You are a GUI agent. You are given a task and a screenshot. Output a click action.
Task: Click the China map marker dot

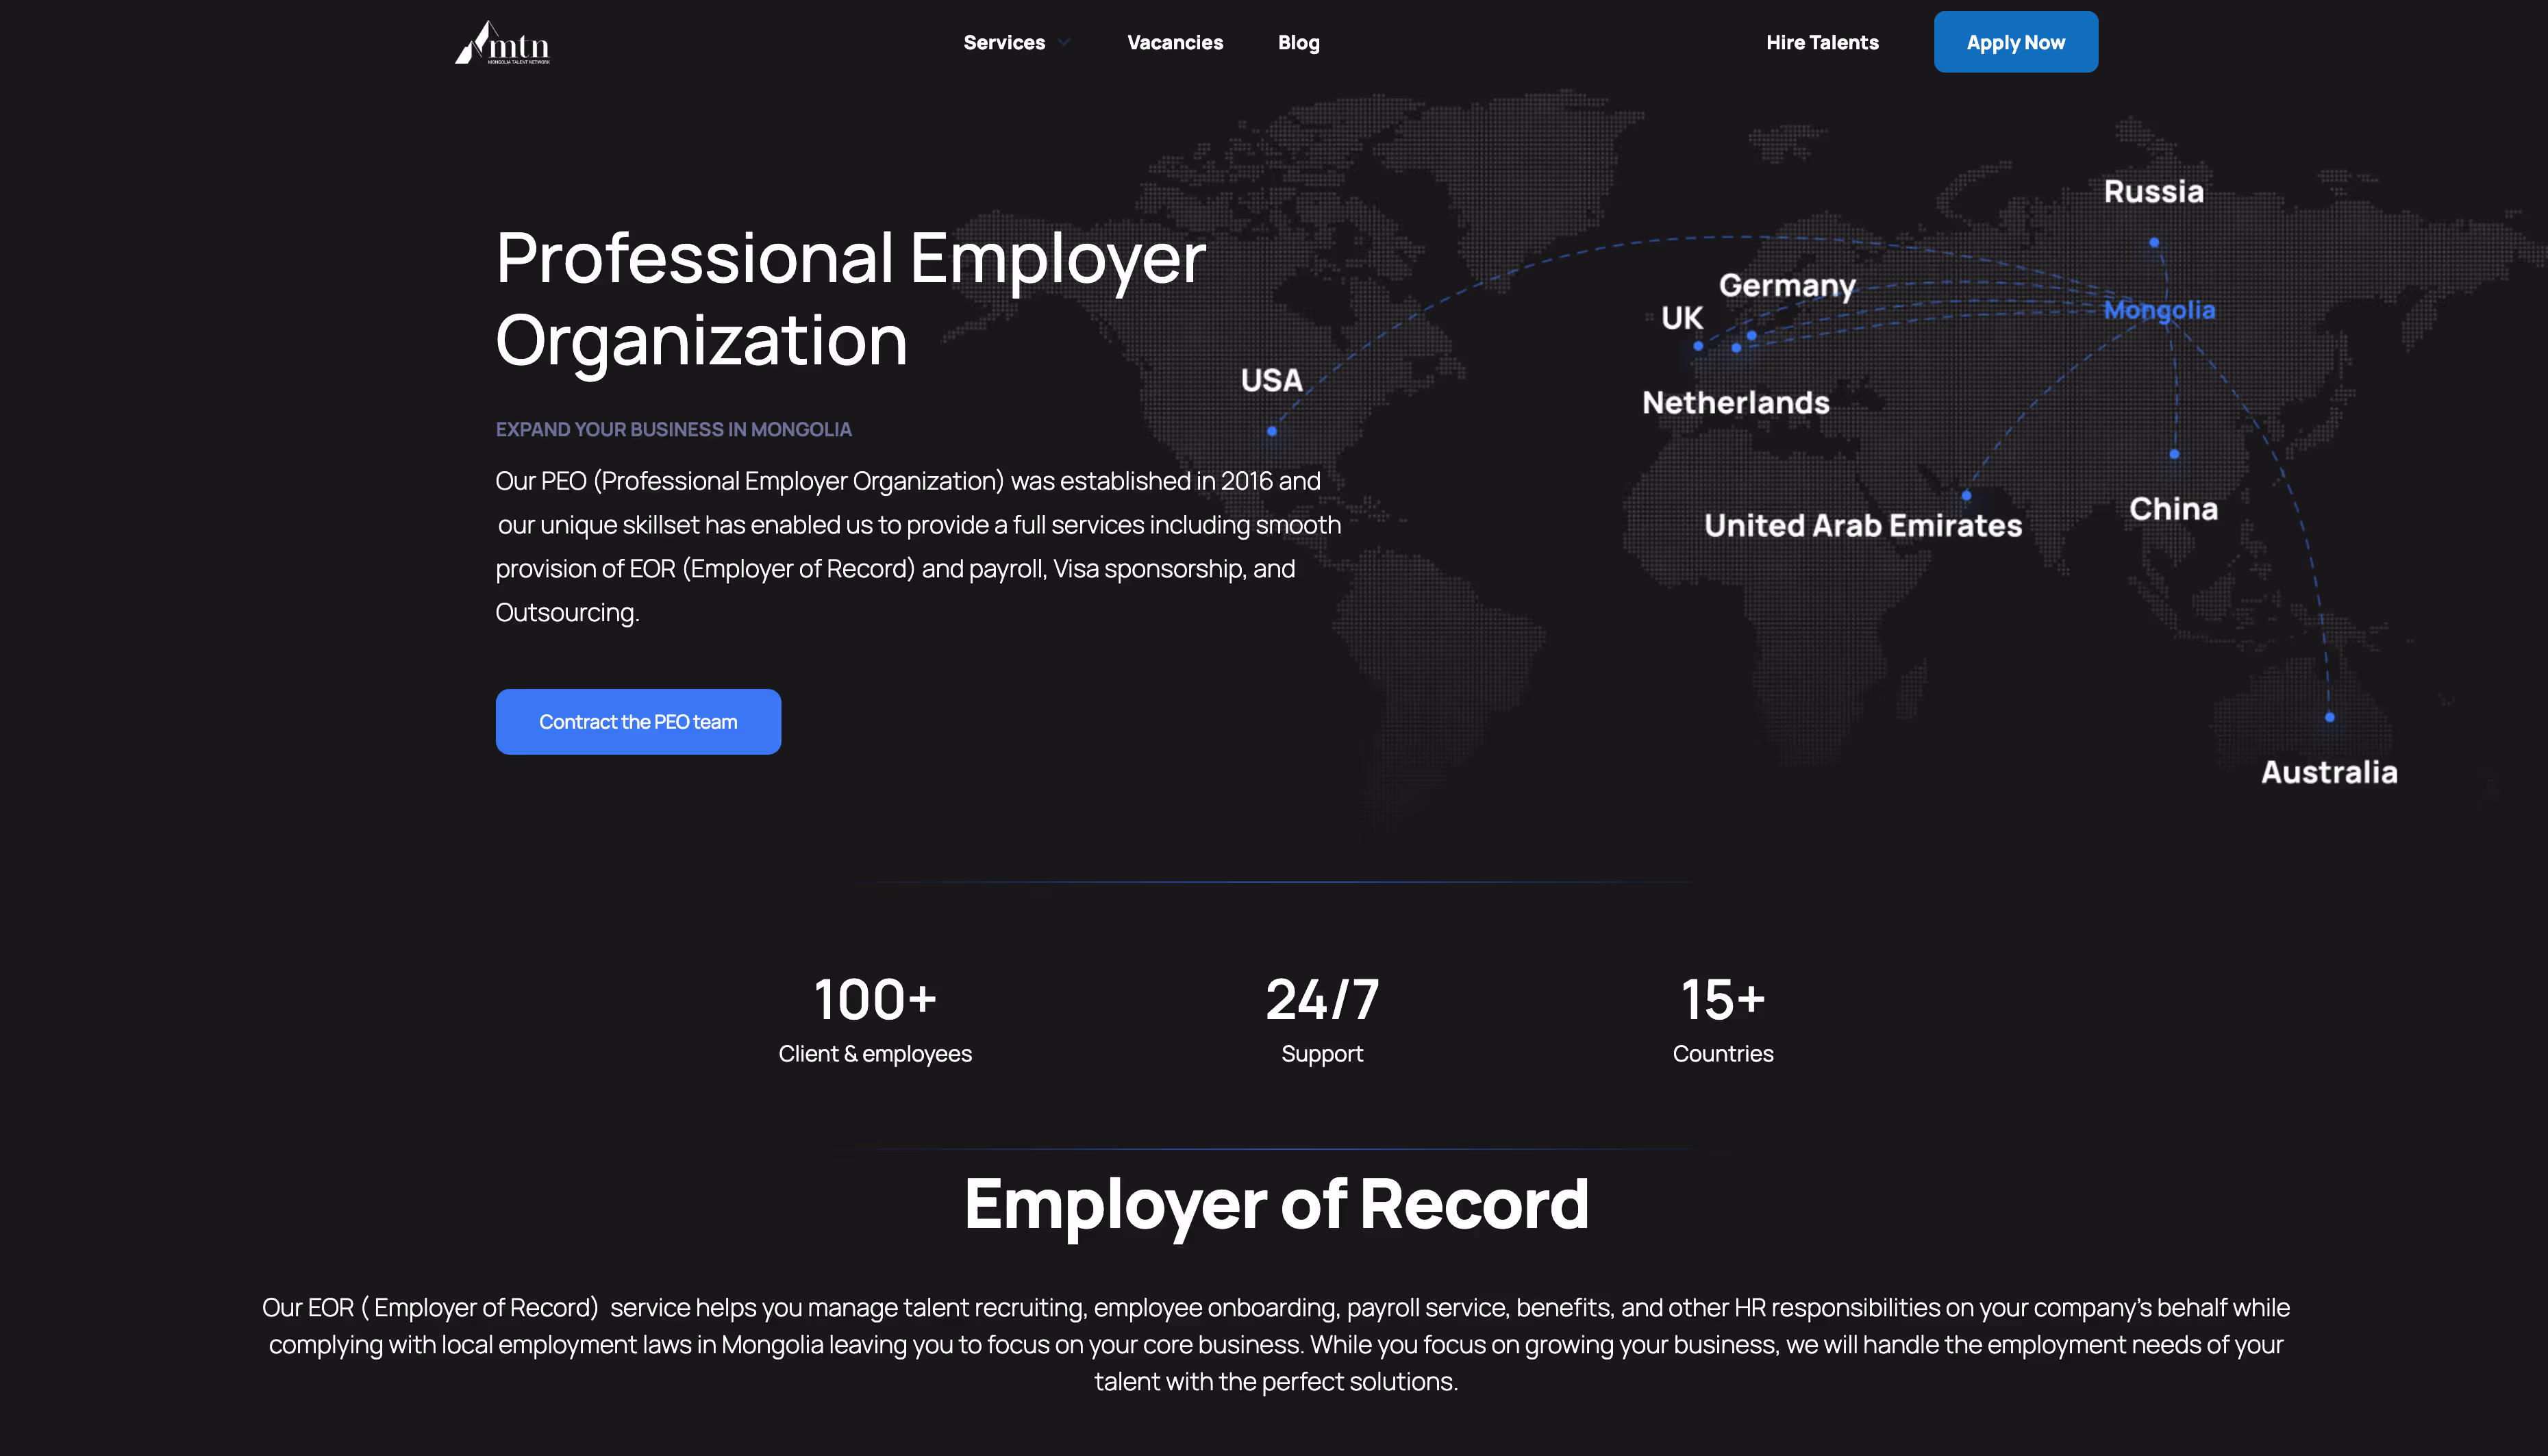point(2174,454)
